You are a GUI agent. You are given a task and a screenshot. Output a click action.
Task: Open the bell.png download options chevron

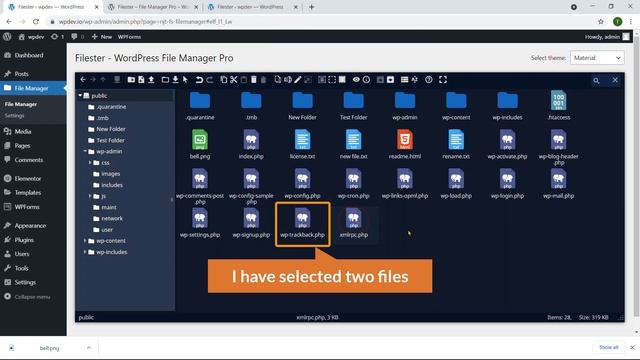tap(89, 348)
